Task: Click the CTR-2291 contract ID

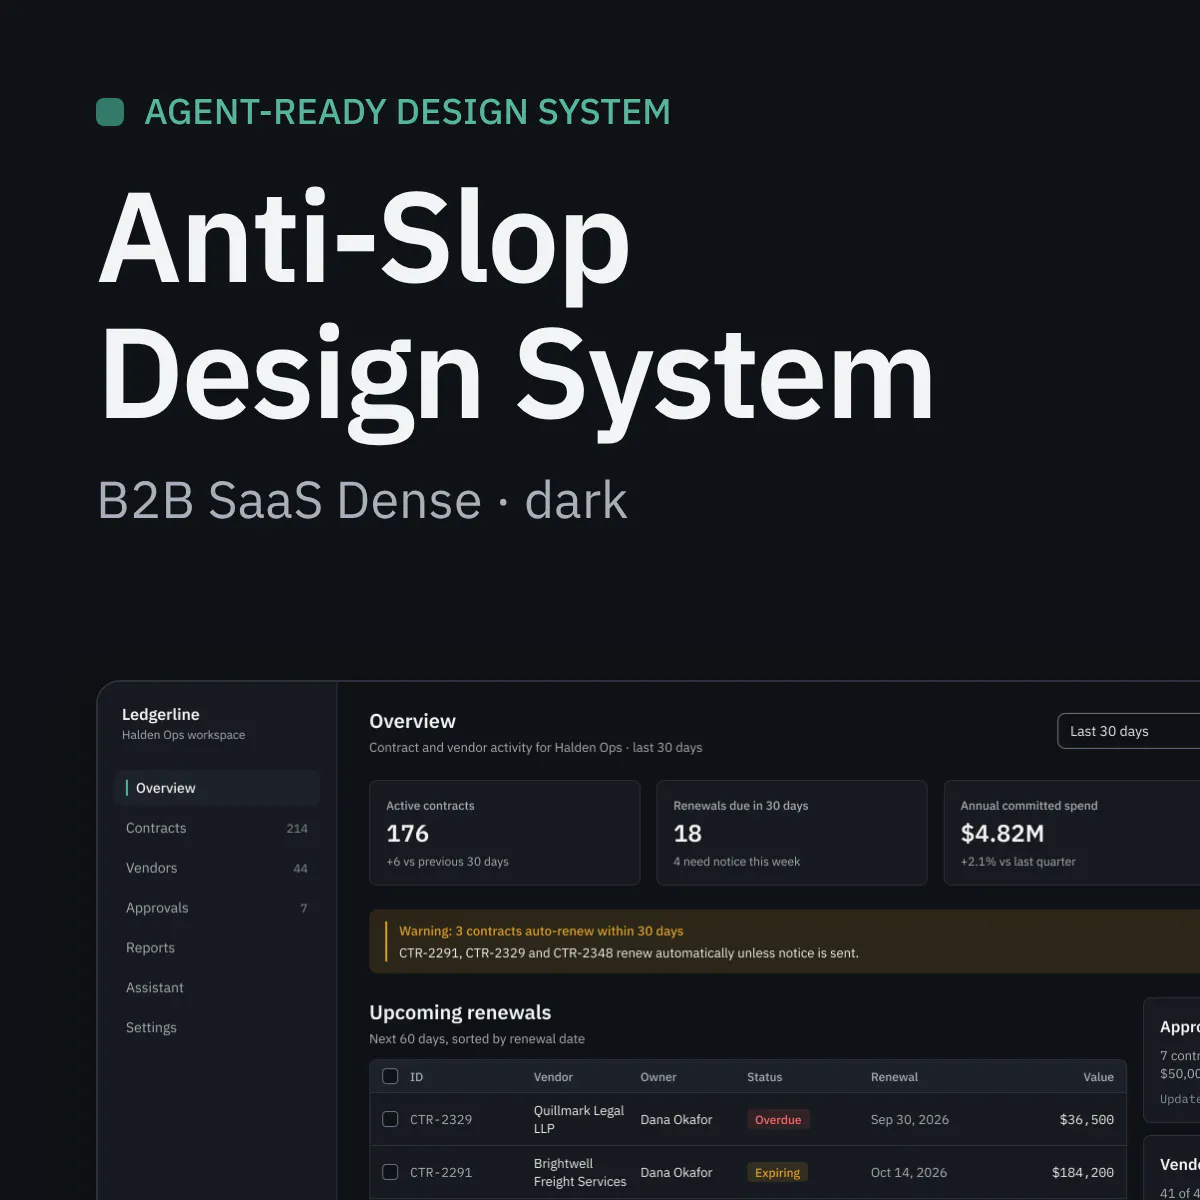Action: click(x=441, y=1172)
